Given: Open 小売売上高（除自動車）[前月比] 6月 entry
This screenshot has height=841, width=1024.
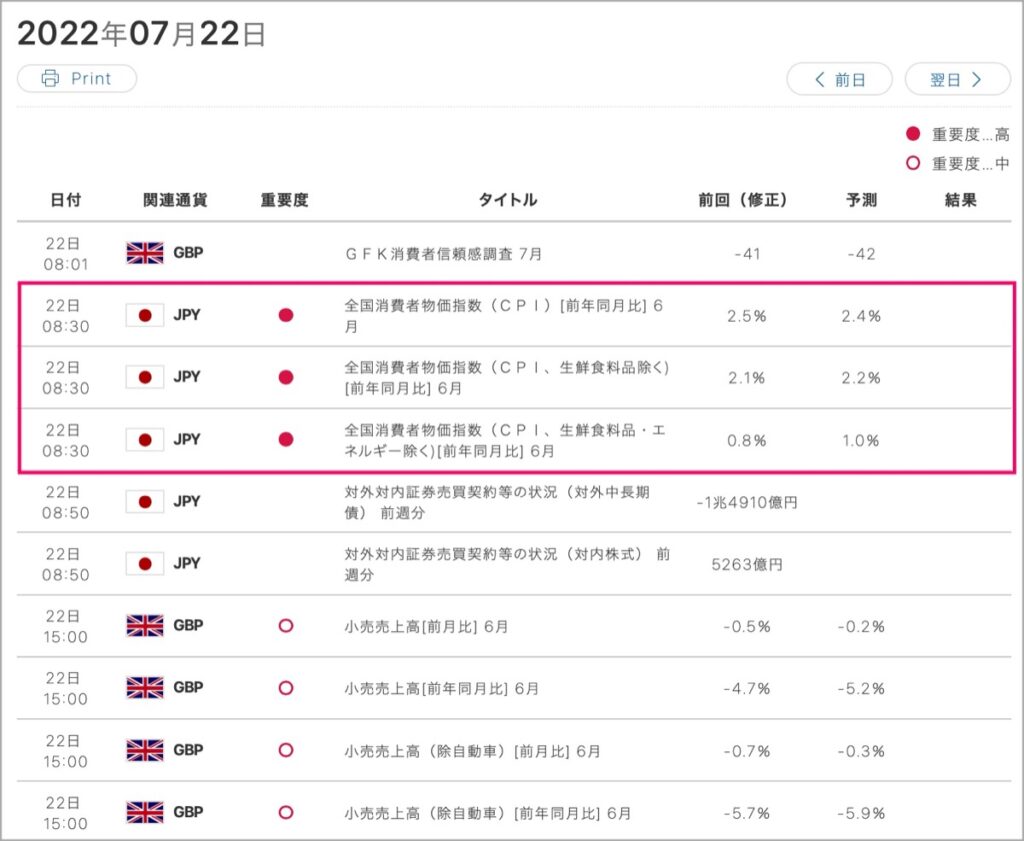Looking at the screenshot, I should tap(472, 751).
